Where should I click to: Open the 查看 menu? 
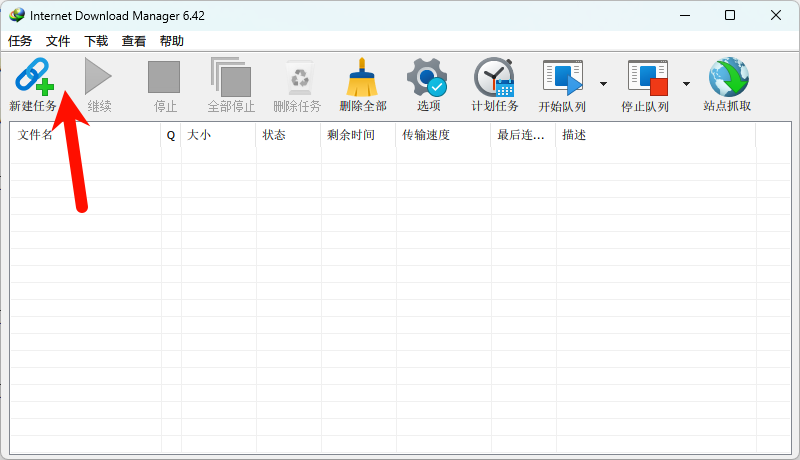point(134,41)
